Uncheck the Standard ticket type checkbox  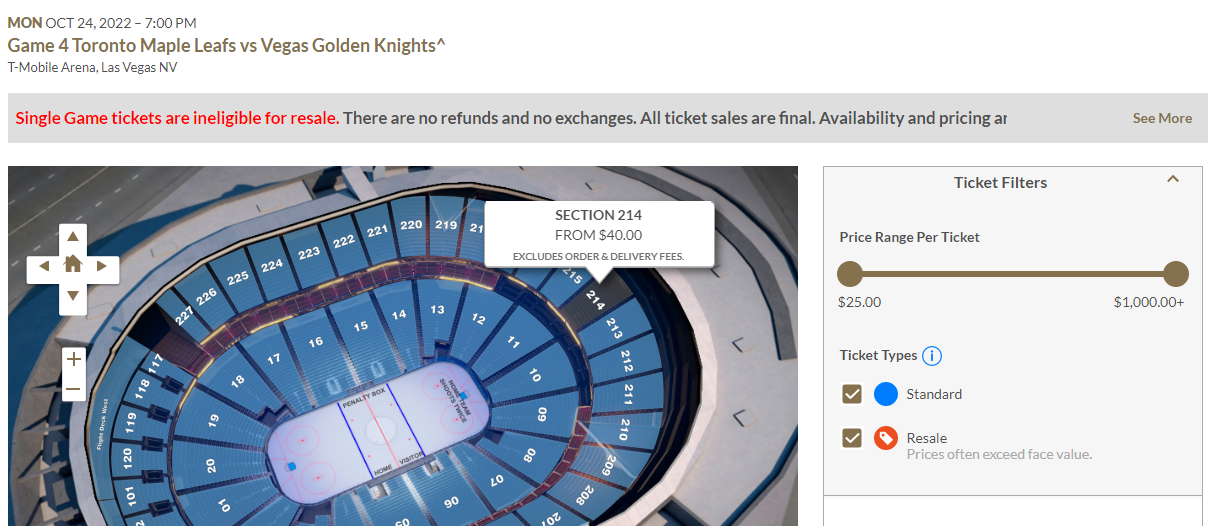coord(852,394)
